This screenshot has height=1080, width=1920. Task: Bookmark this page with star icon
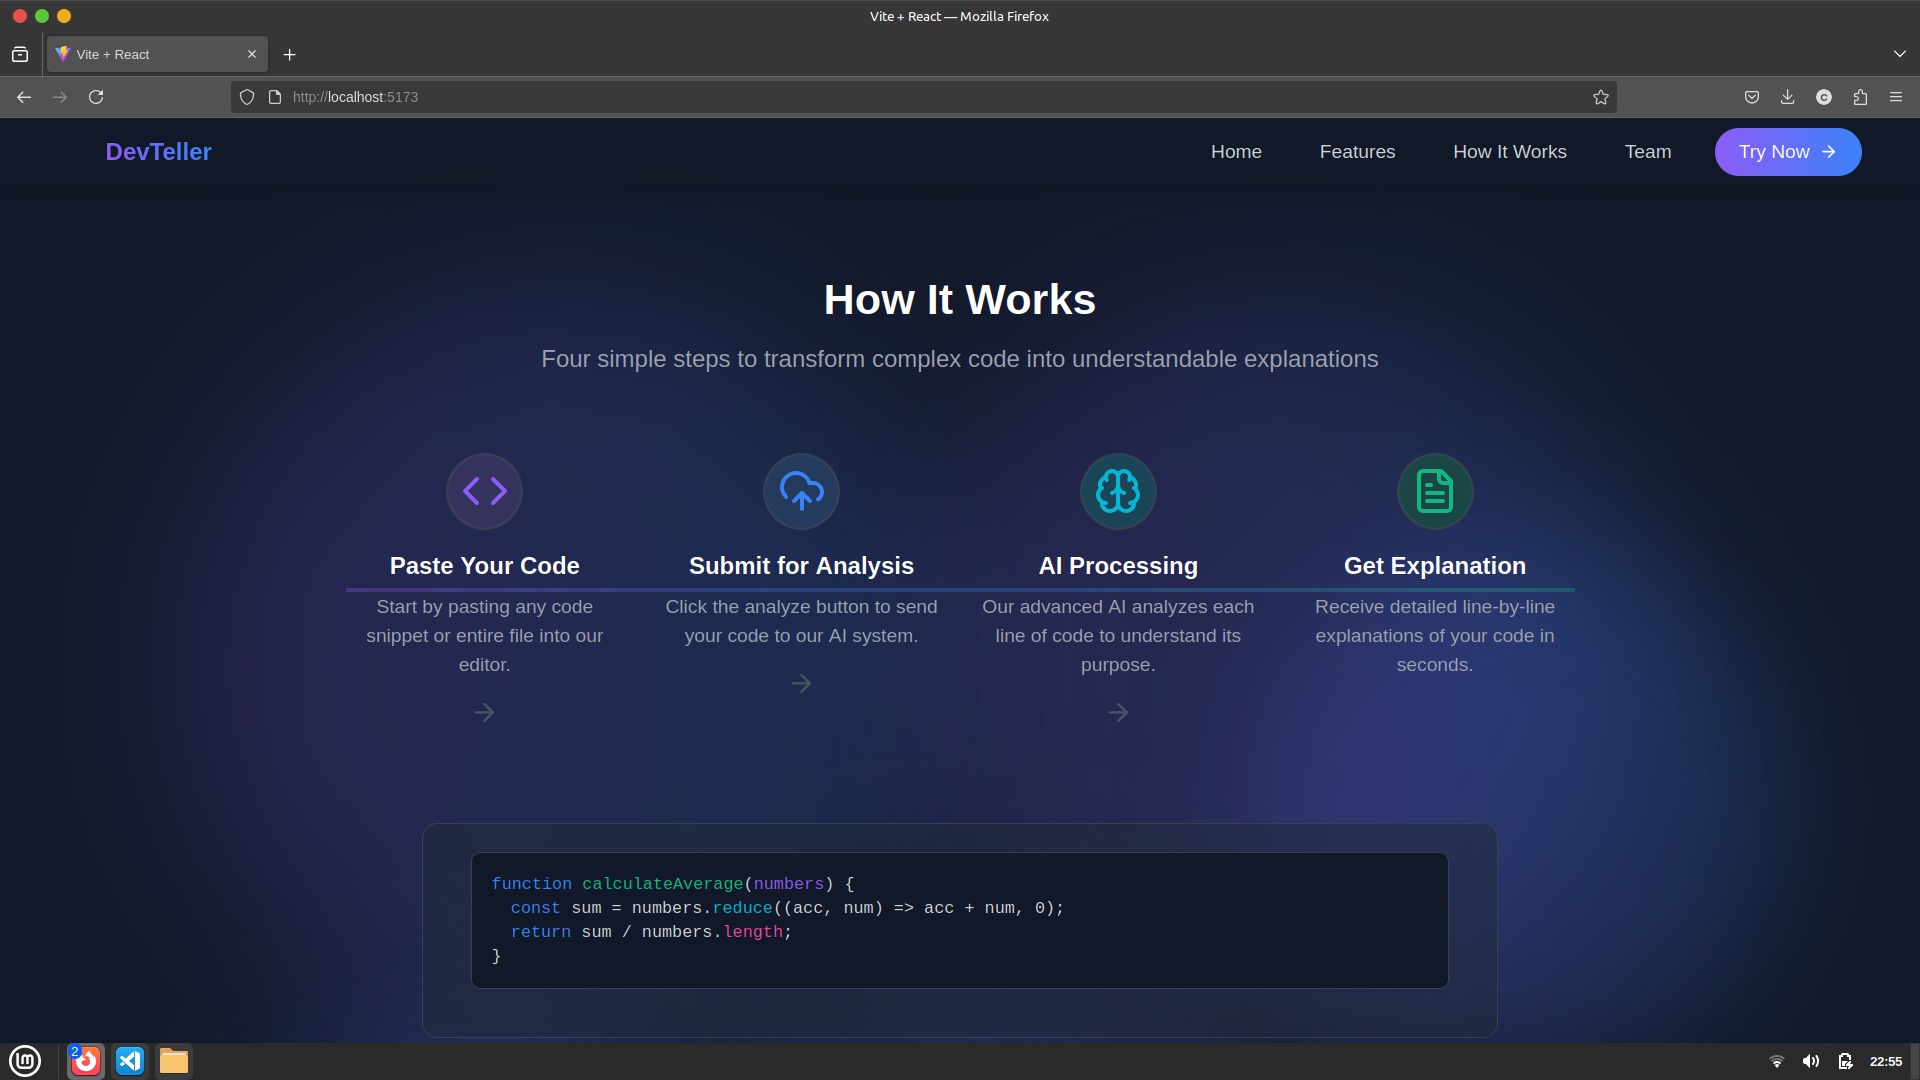(1601, 97)
